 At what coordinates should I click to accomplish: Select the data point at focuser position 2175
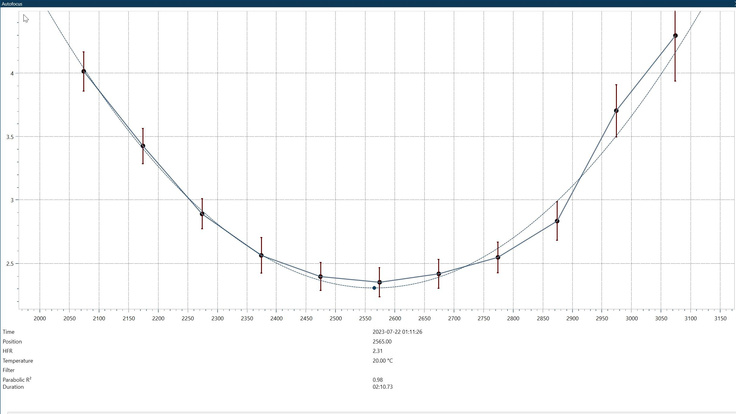click(x=143, y=146)
